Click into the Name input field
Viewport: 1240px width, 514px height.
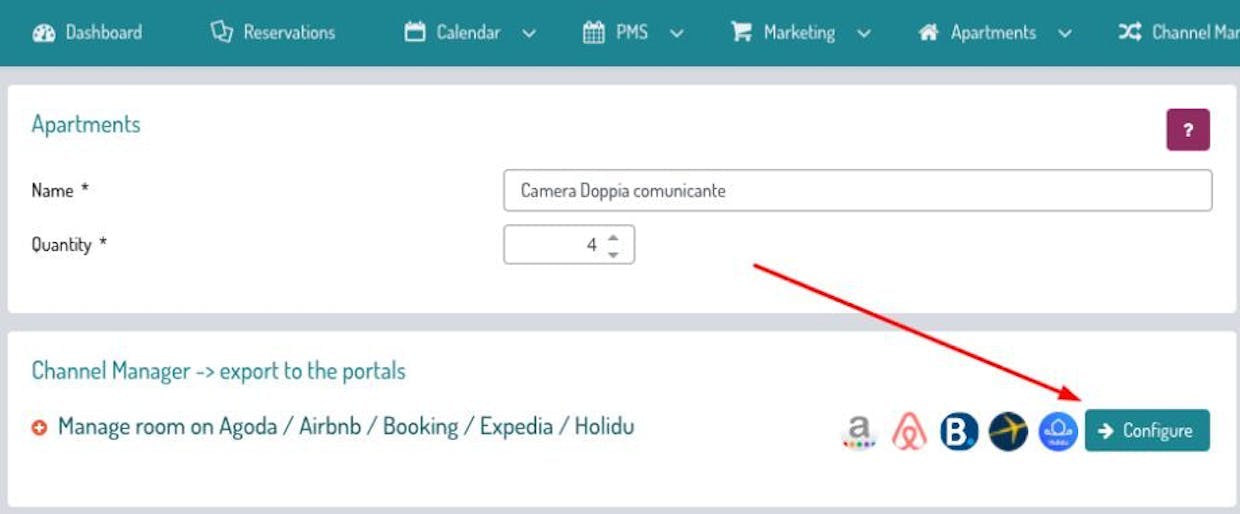click(857, 190)
